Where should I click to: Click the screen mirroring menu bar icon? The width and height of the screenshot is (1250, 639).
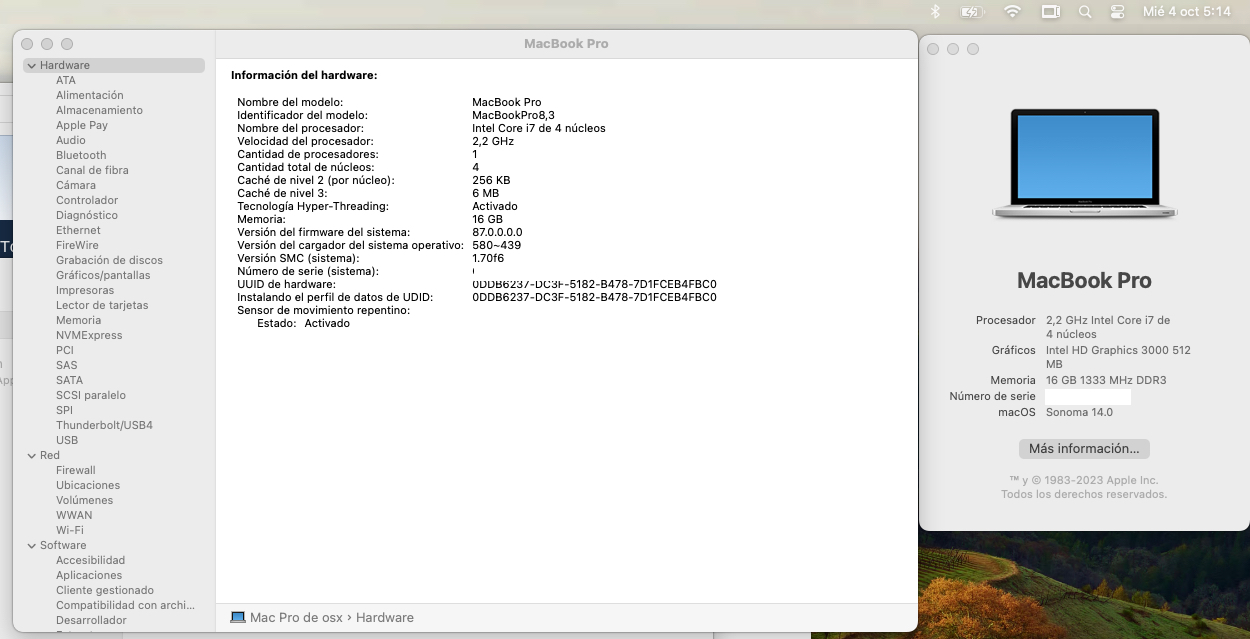[1050, 12]
